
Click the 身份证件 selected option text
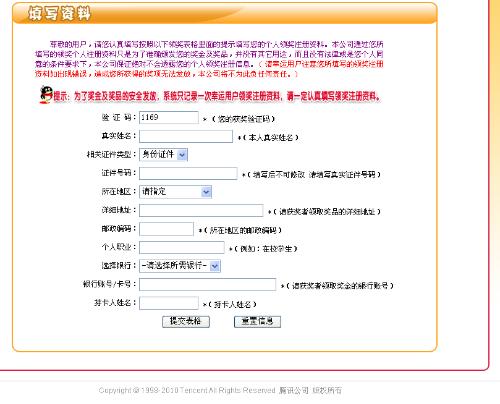coord(158,154)
